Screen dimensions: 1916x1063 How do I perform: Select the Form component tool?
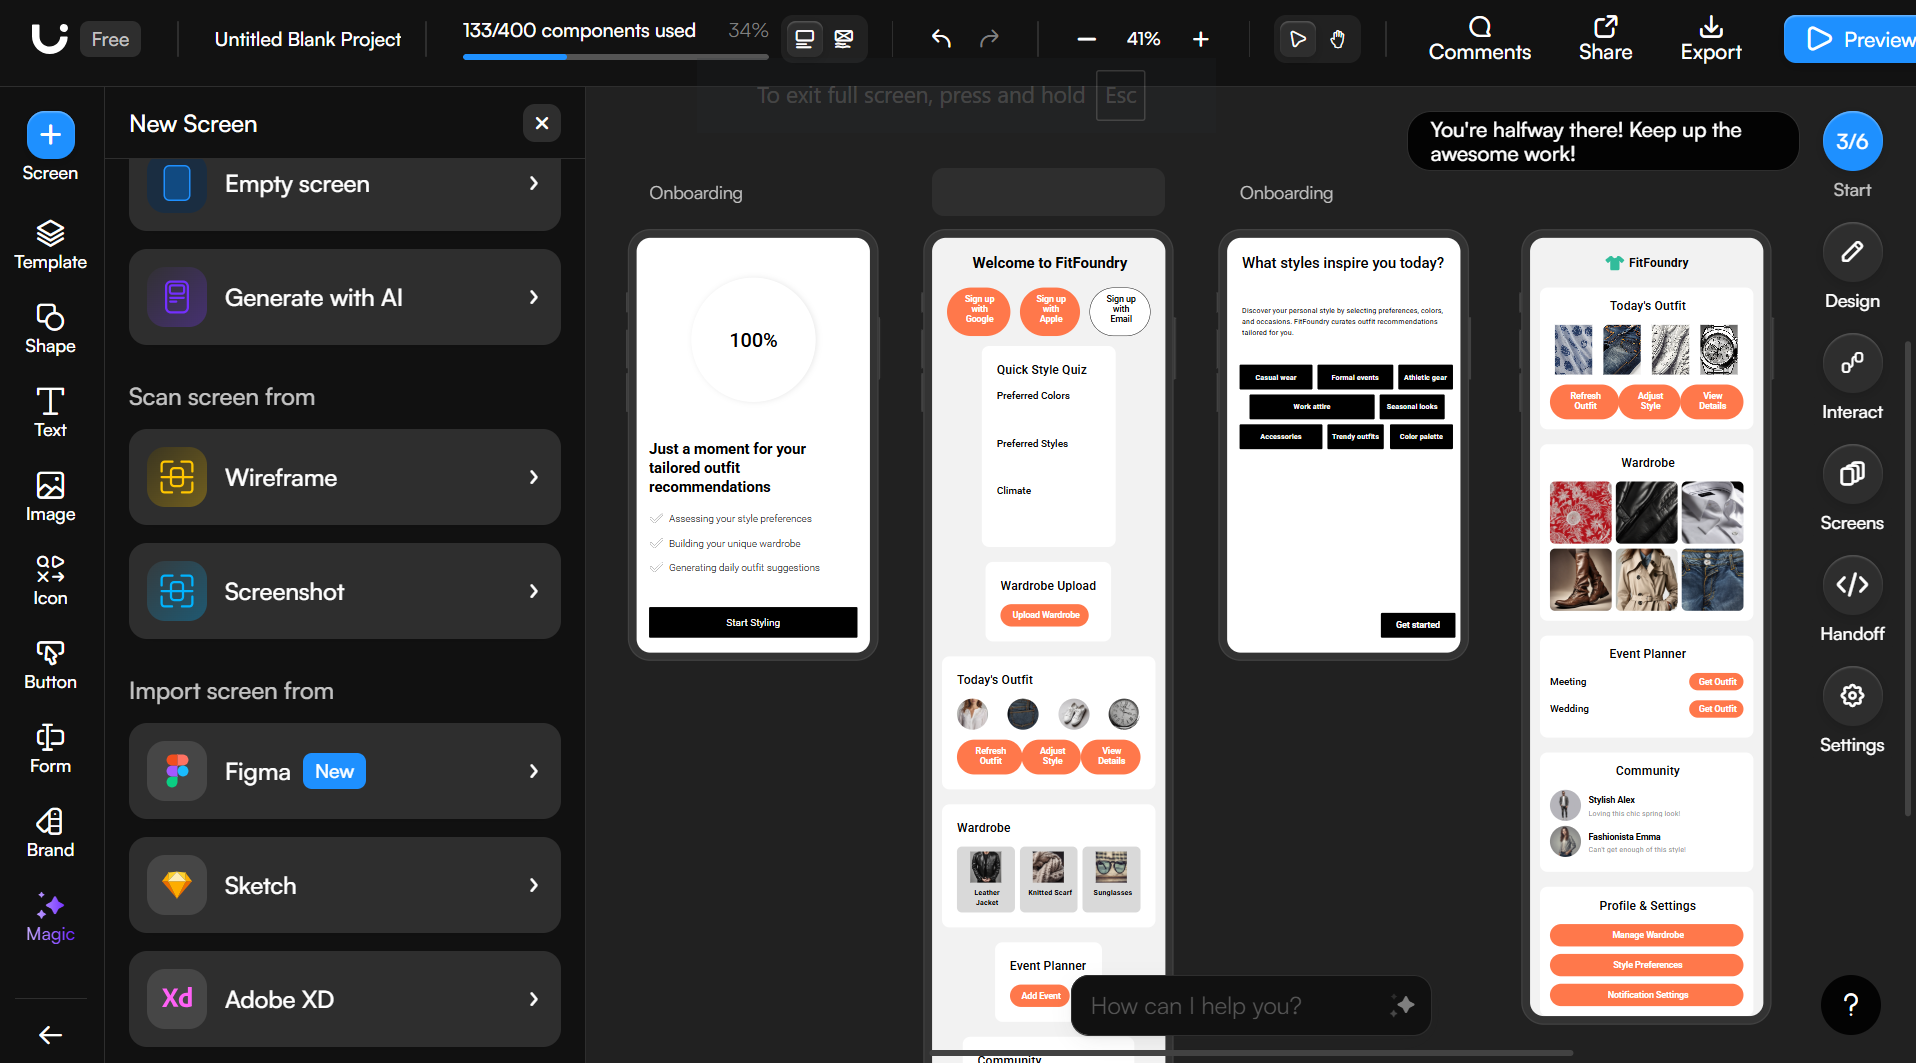pyautogui.click(x=50, y=749)
